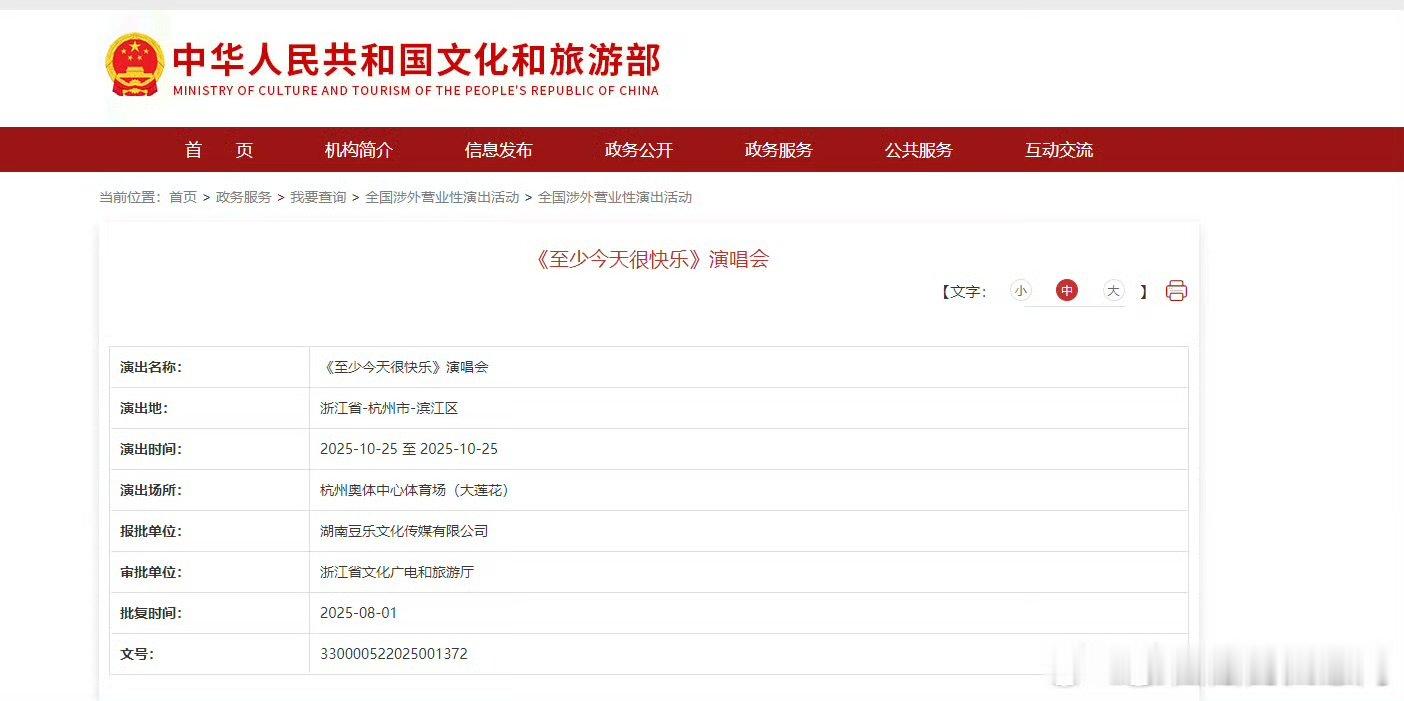This screenshot has width=1404, height=701.
Task: Select the approver 浙江省文化广电和旅游厅
Action: 397,572
